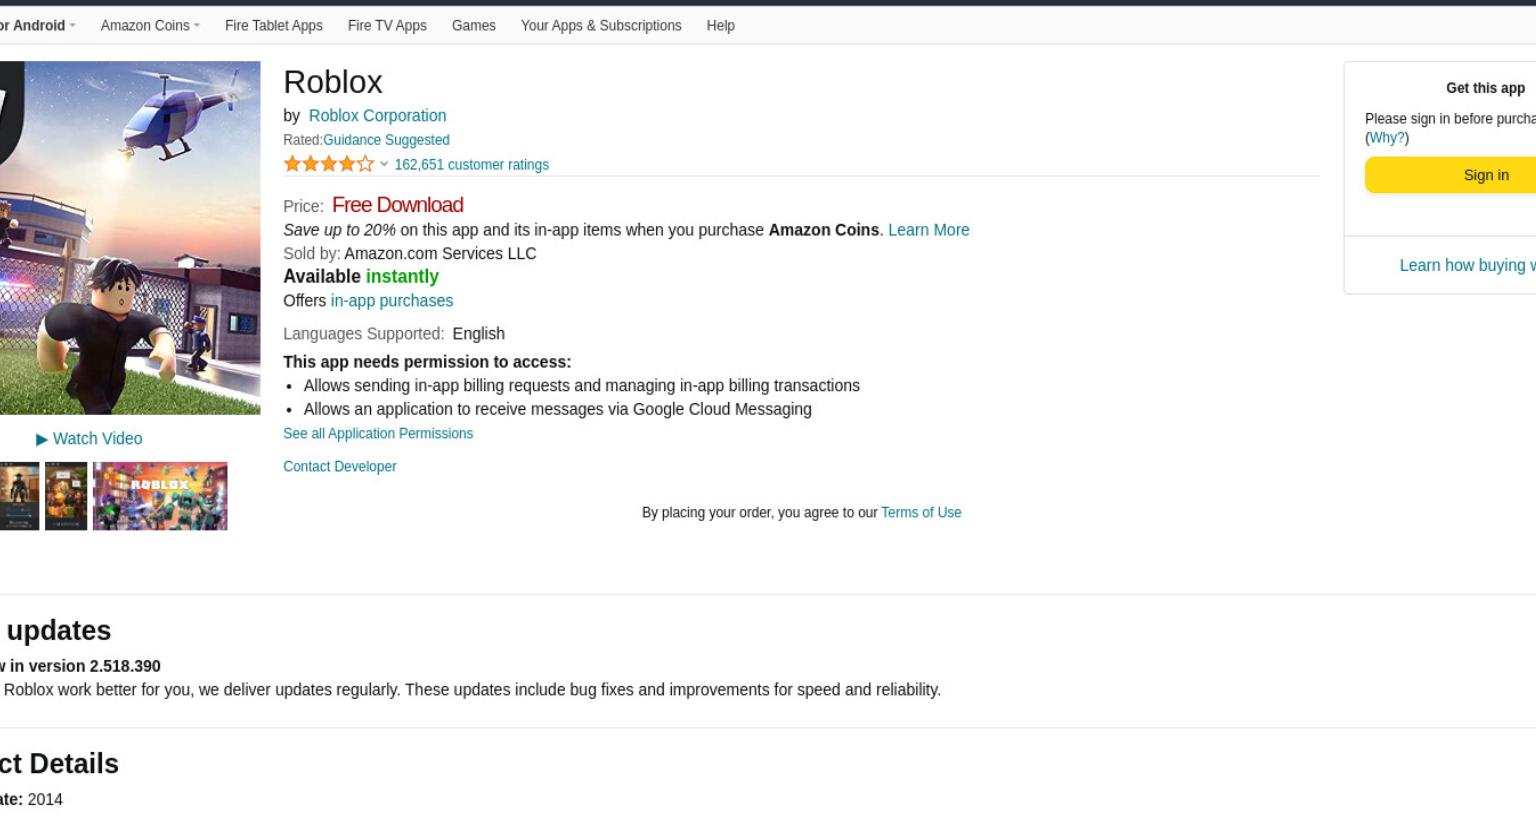1536x816 pixels.
Task: See all Application Permissions
Action: coord(378,434)
